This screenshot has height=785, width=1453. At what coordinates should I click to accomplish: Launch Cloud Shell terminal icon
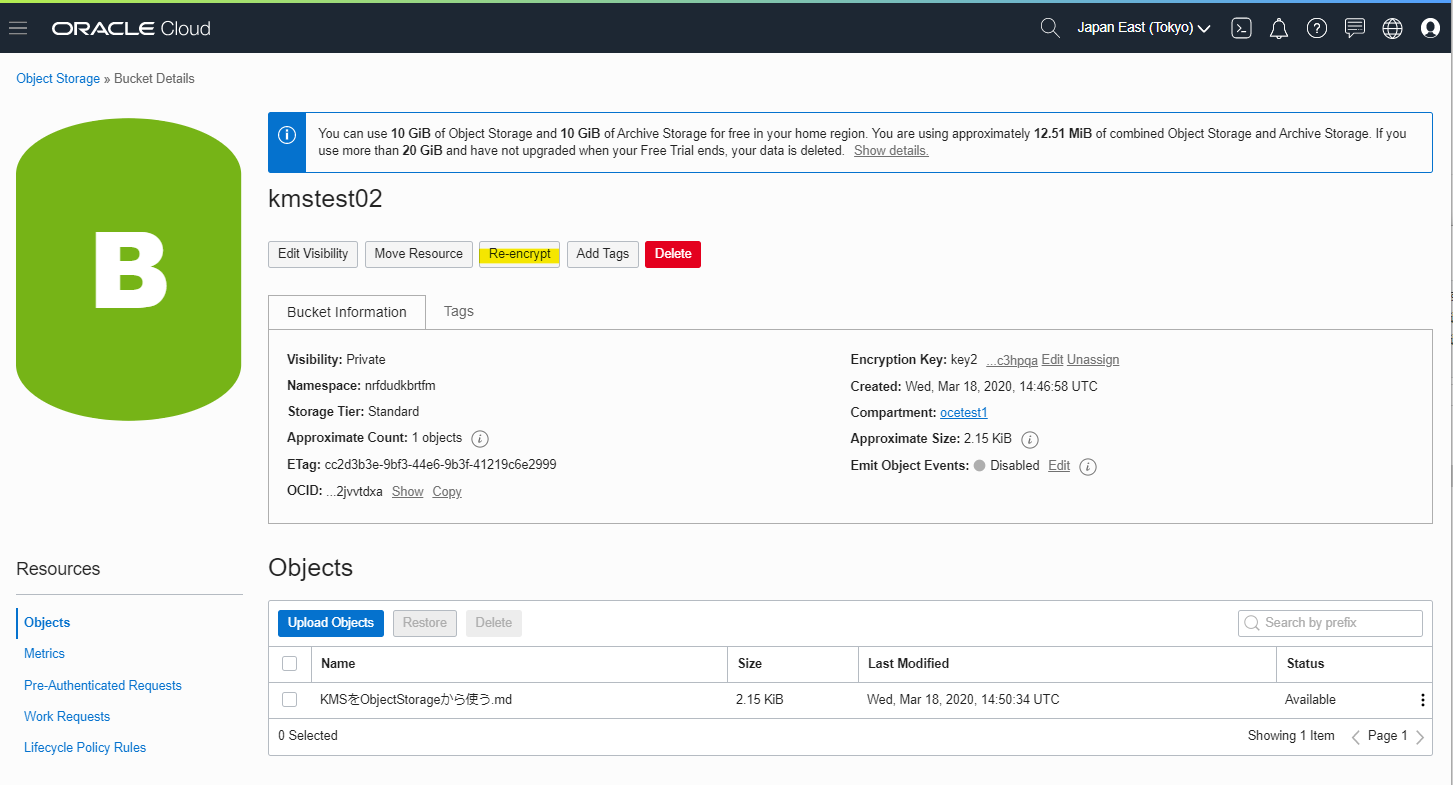(x=1241, y=28)
